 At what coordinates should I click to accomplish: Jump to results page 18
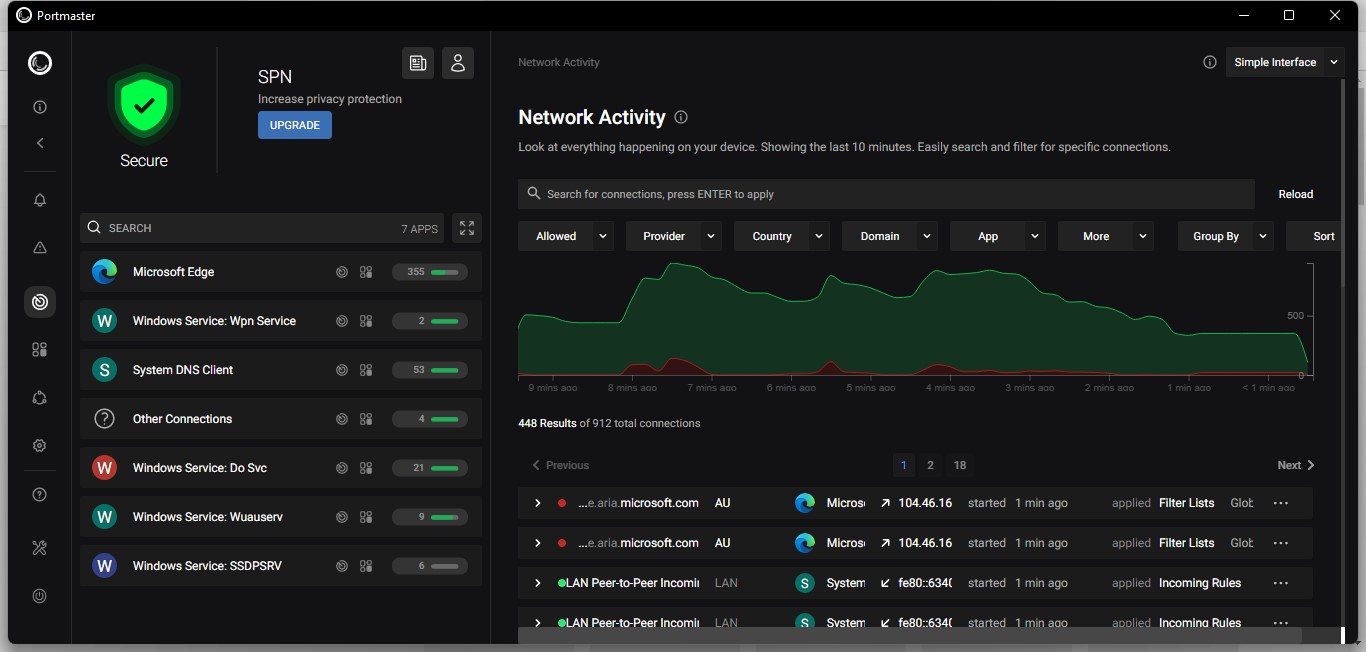(x=960, y=465)
